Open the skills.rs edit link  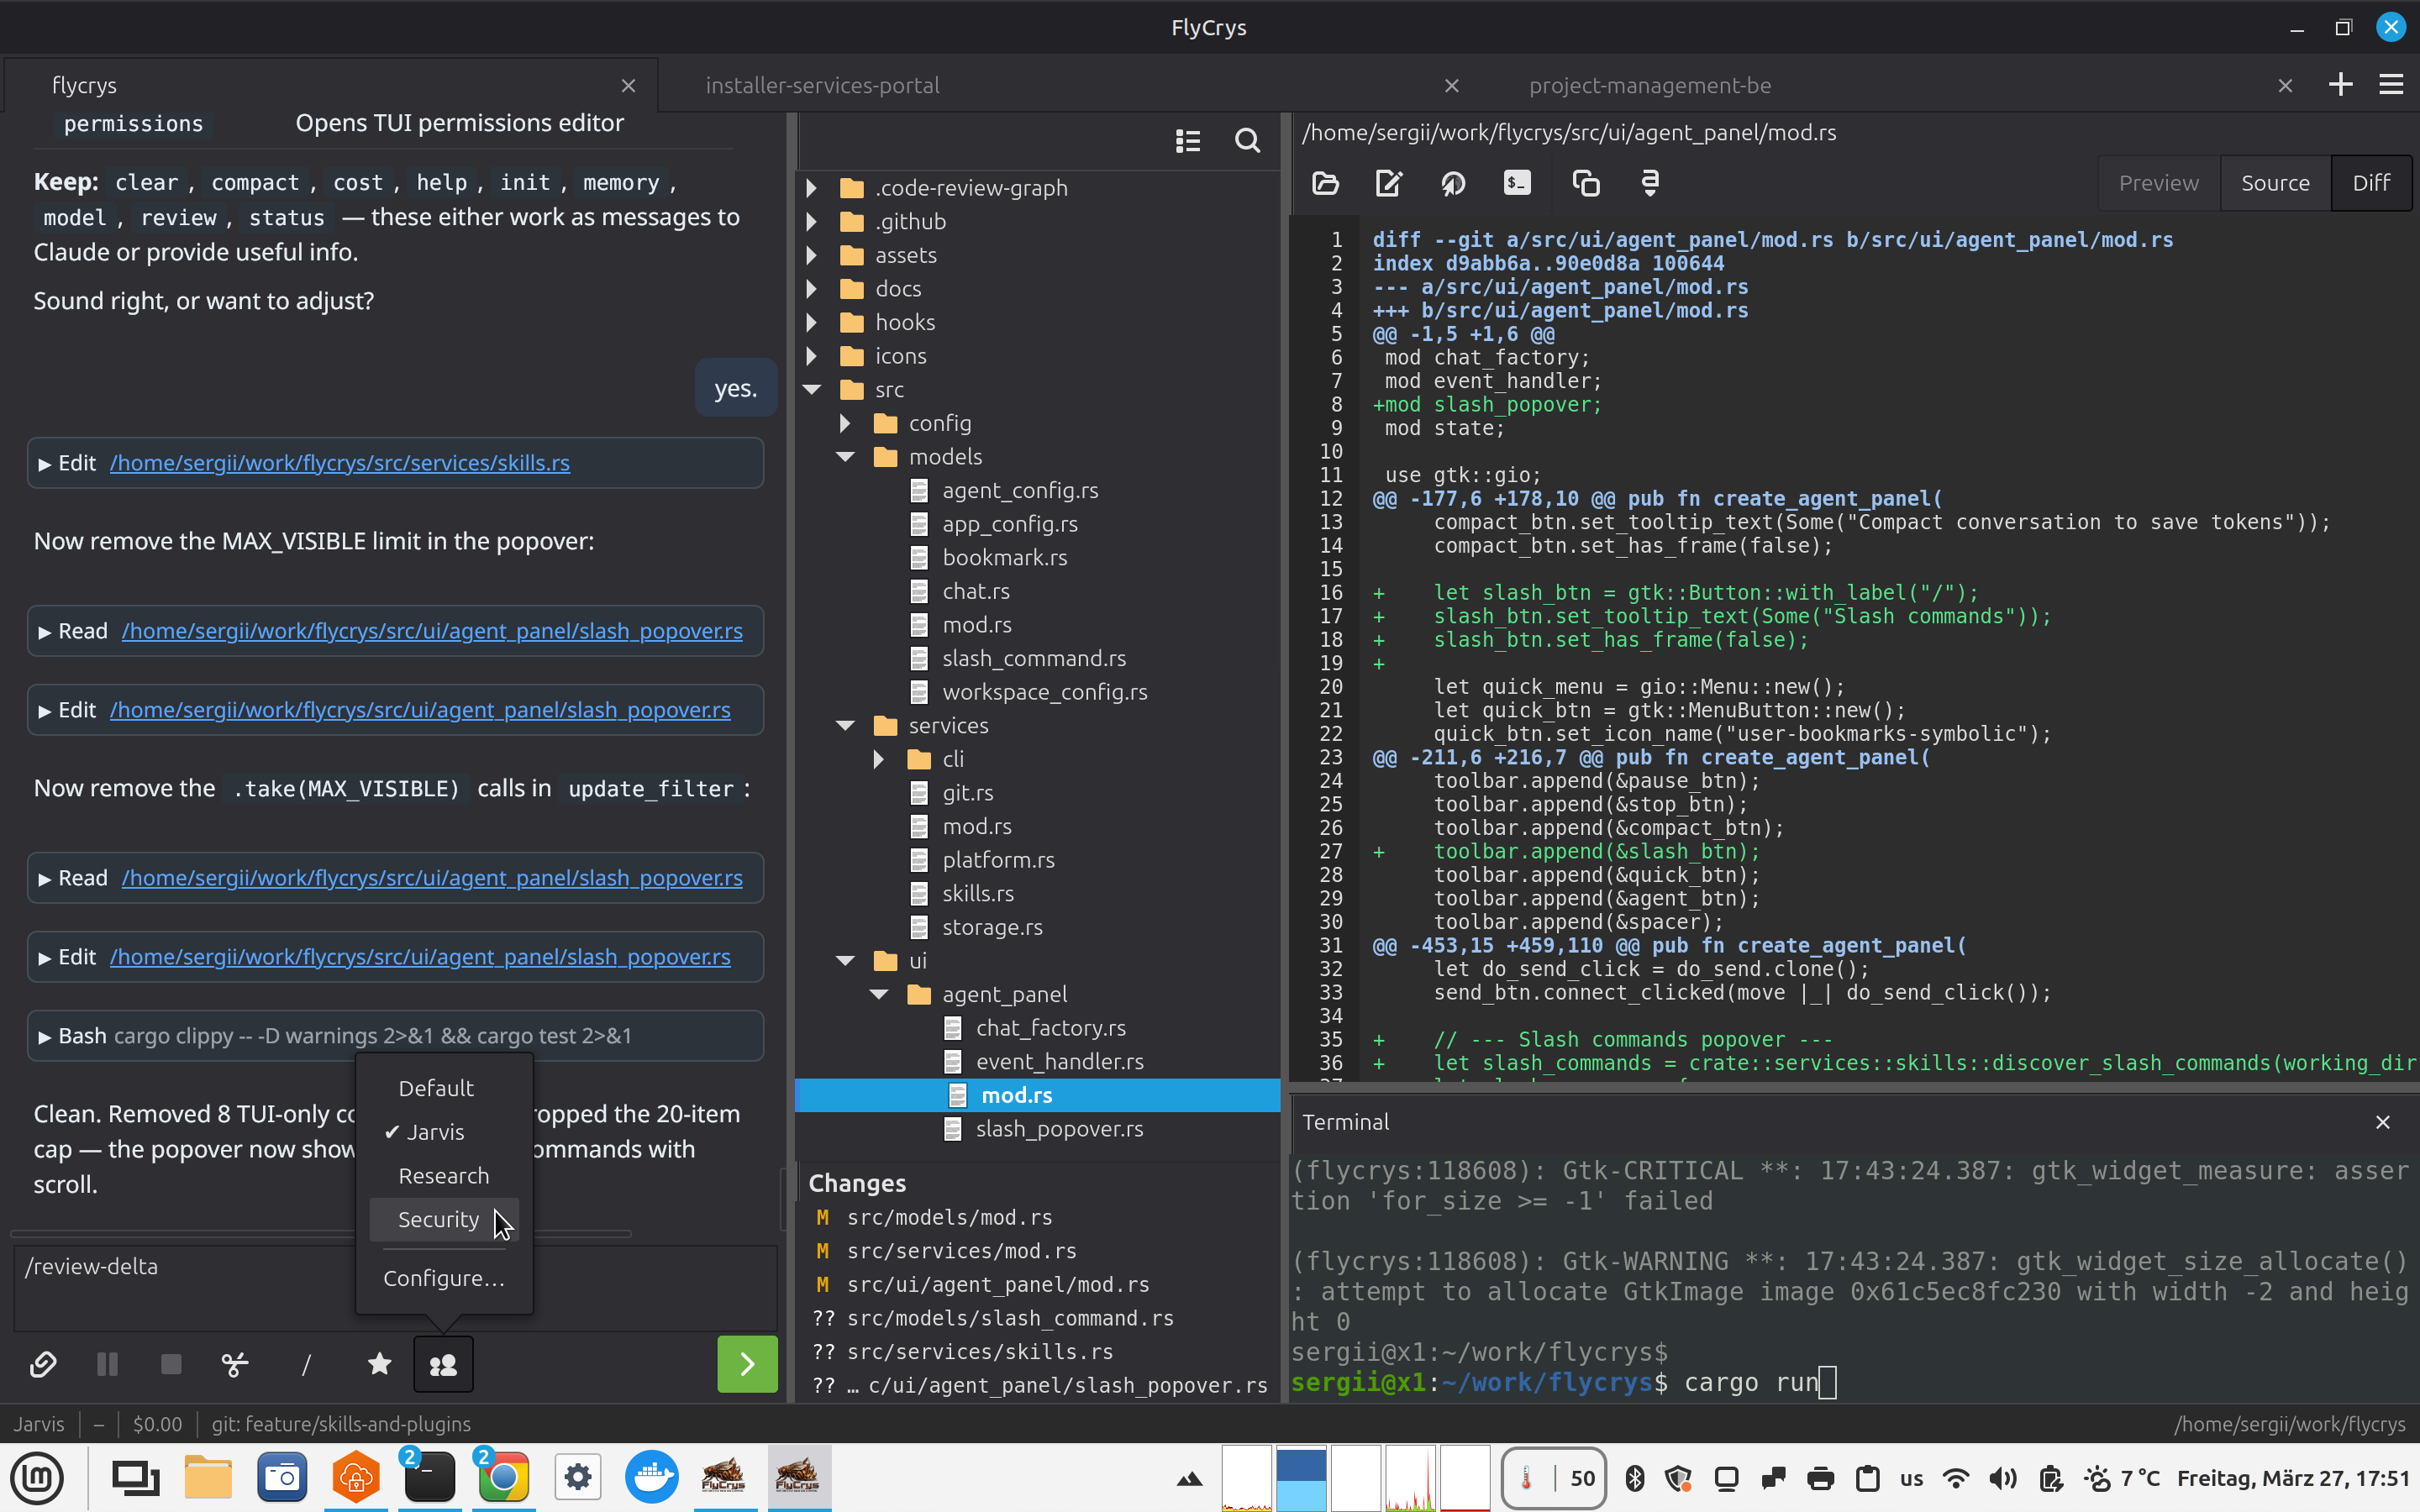339,463
